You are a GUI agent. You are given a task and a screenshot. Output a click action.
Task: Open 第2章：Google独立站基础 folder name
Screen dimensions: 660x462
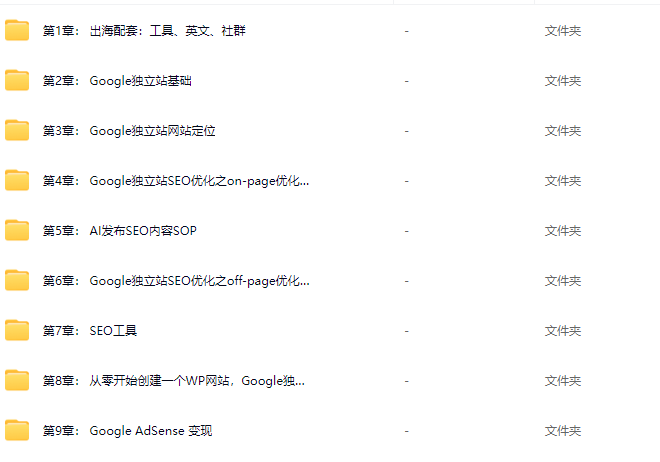pos(117,81)
